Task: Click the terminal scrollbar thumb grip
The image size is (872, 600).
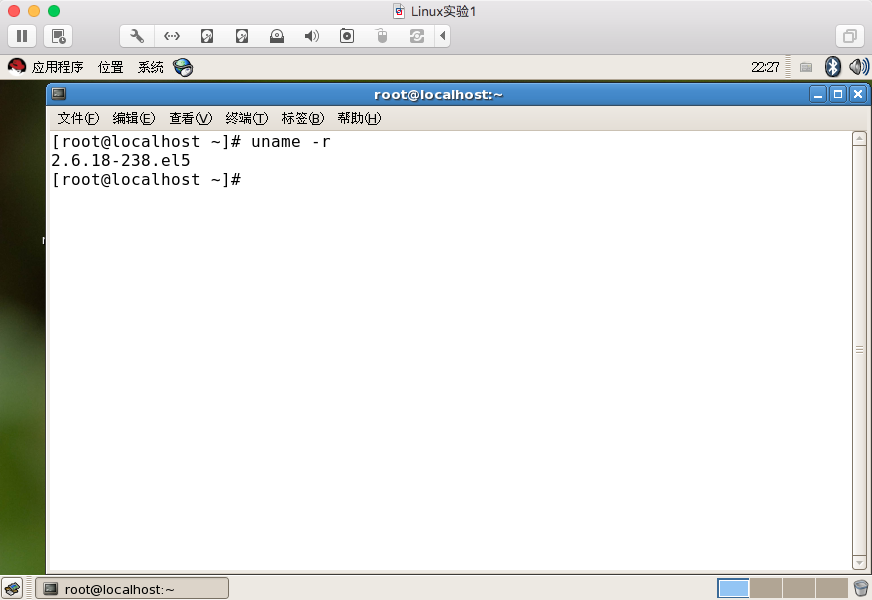Action: click(859, 349)
